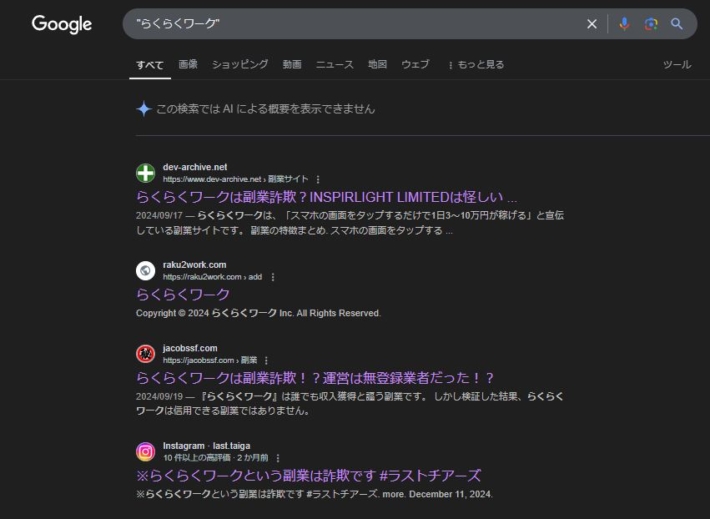Expand the もっと見る menu

point(476,65)
